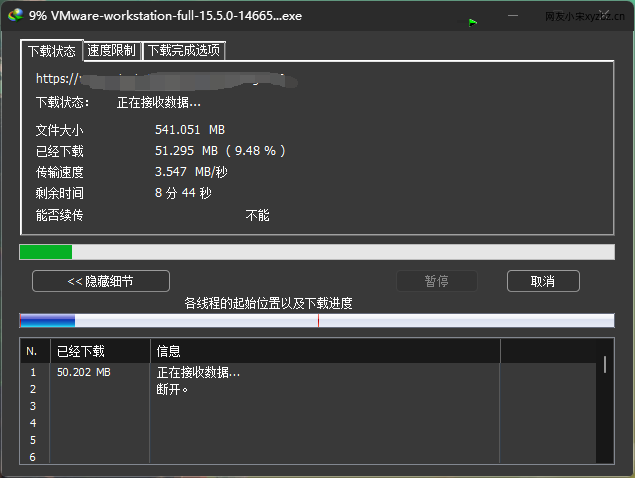This screenshot has width=635, height=478.
Task: Select thread row 1 with 50.202 MB
Action: point(308,372)
